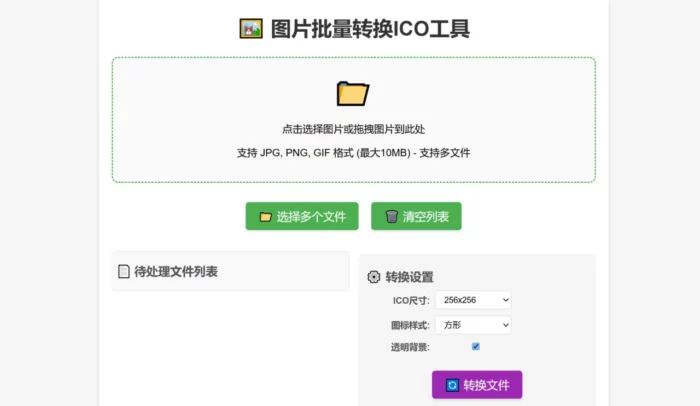Image resolution: width=700 pixels, height=406 pixels.
Task: Click the refresh icon on 转换文件 button
Action: (452, 385)
